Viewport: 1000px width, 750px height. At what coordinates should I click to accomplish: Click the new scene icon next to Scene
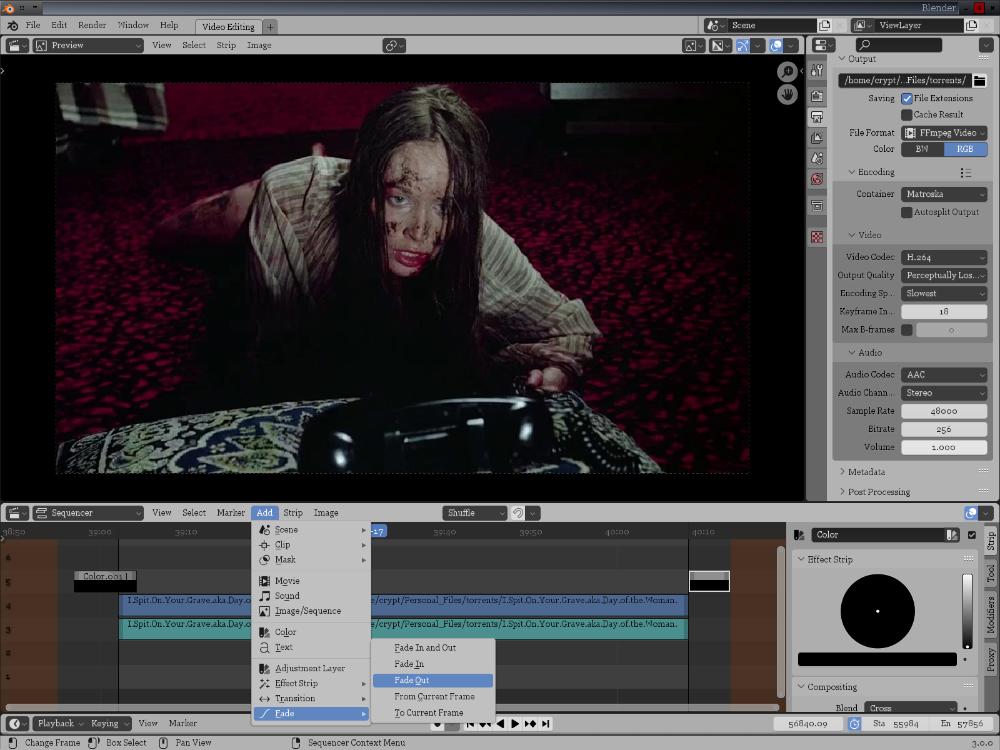tap(825, 26)
